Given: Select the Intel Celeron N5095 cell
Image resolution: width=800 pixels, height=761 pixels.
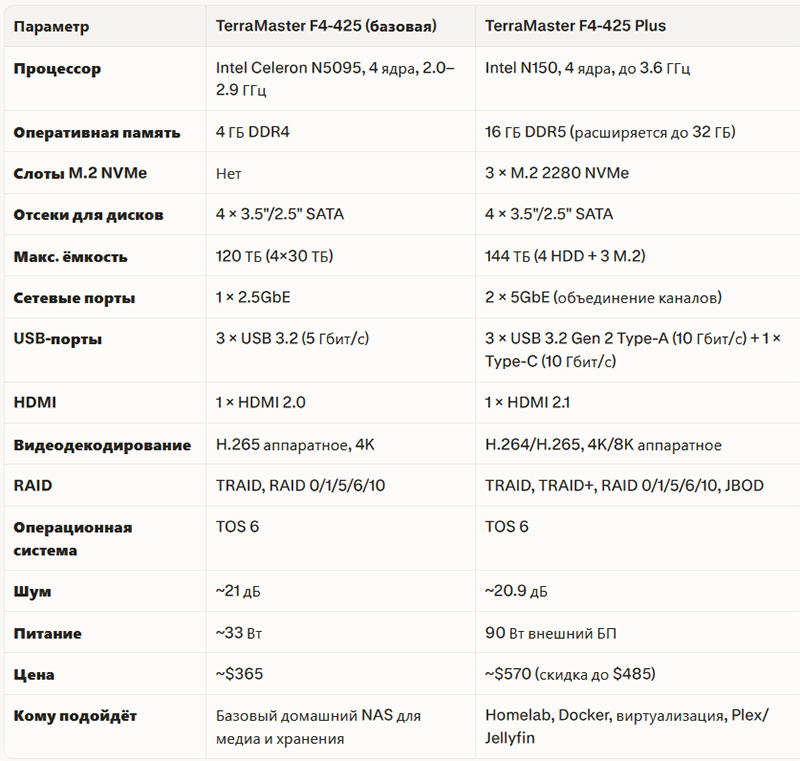Looking at the screenshot, I should point(335,79).
